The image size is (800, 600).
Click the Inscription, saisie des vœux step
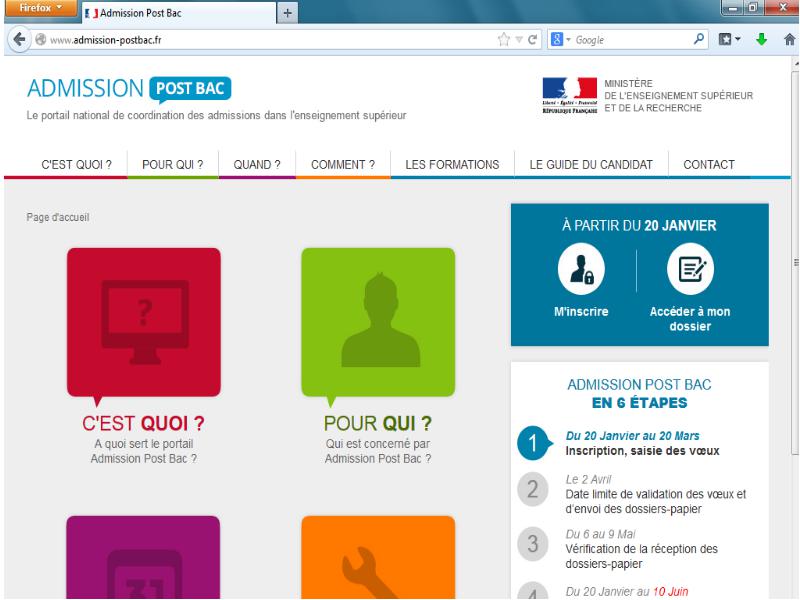[642, 451]
